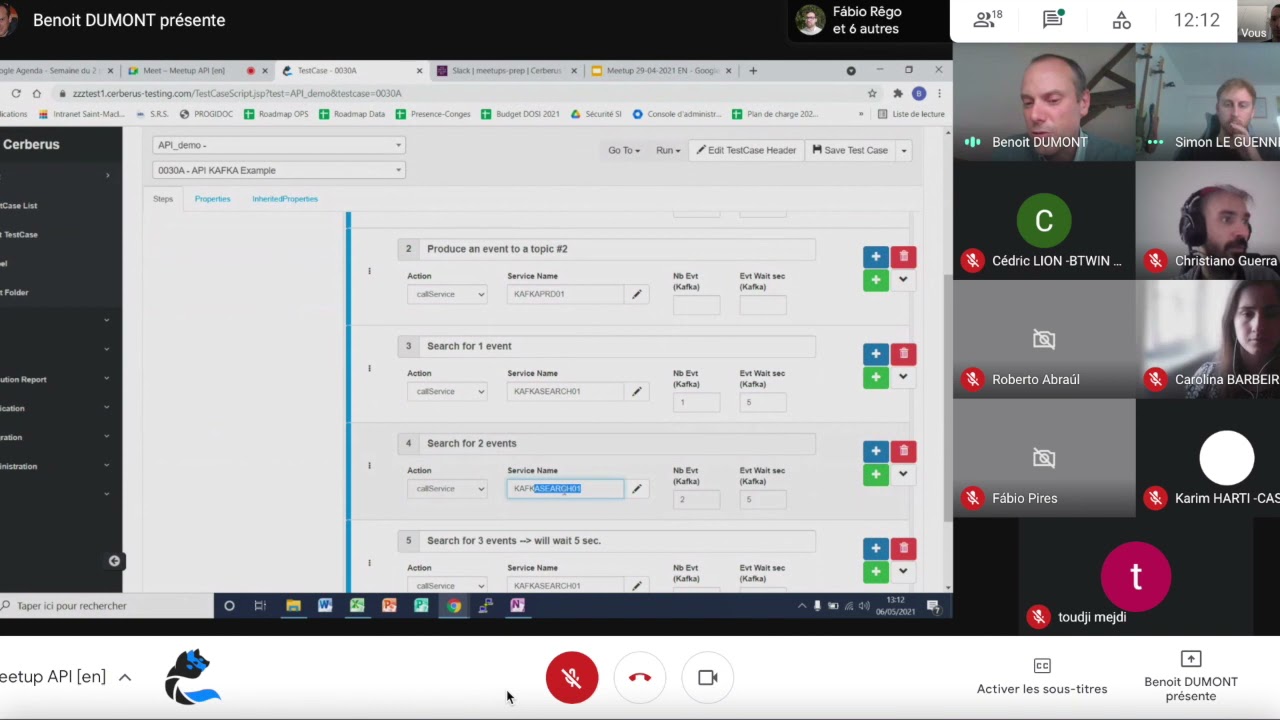Unmute your microphone in the Meet call
Screen dimensions: 1280x720
click(x=572, y=677)
